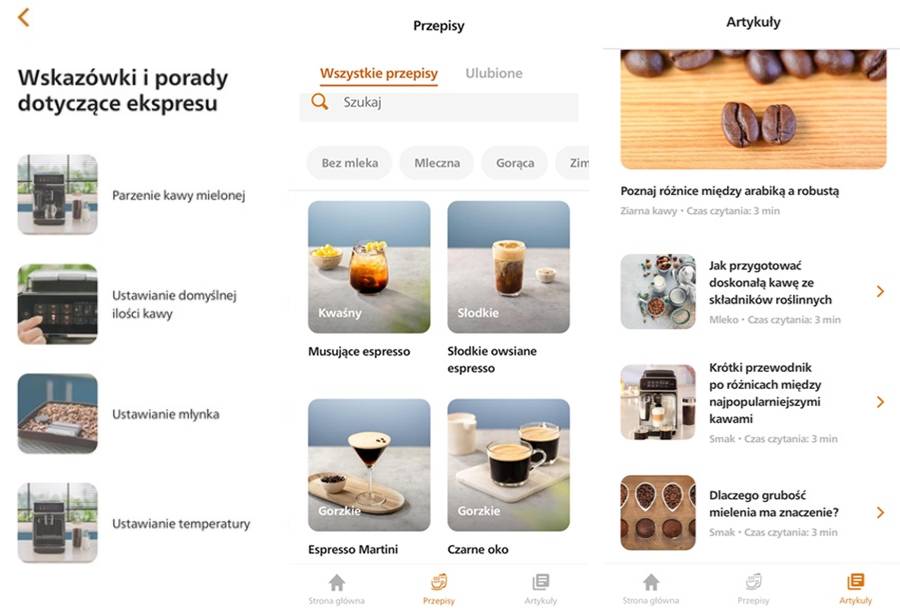Tap the search magnifier icon
This screenshot has width=900, height=611.
click(x=319, y=102)
